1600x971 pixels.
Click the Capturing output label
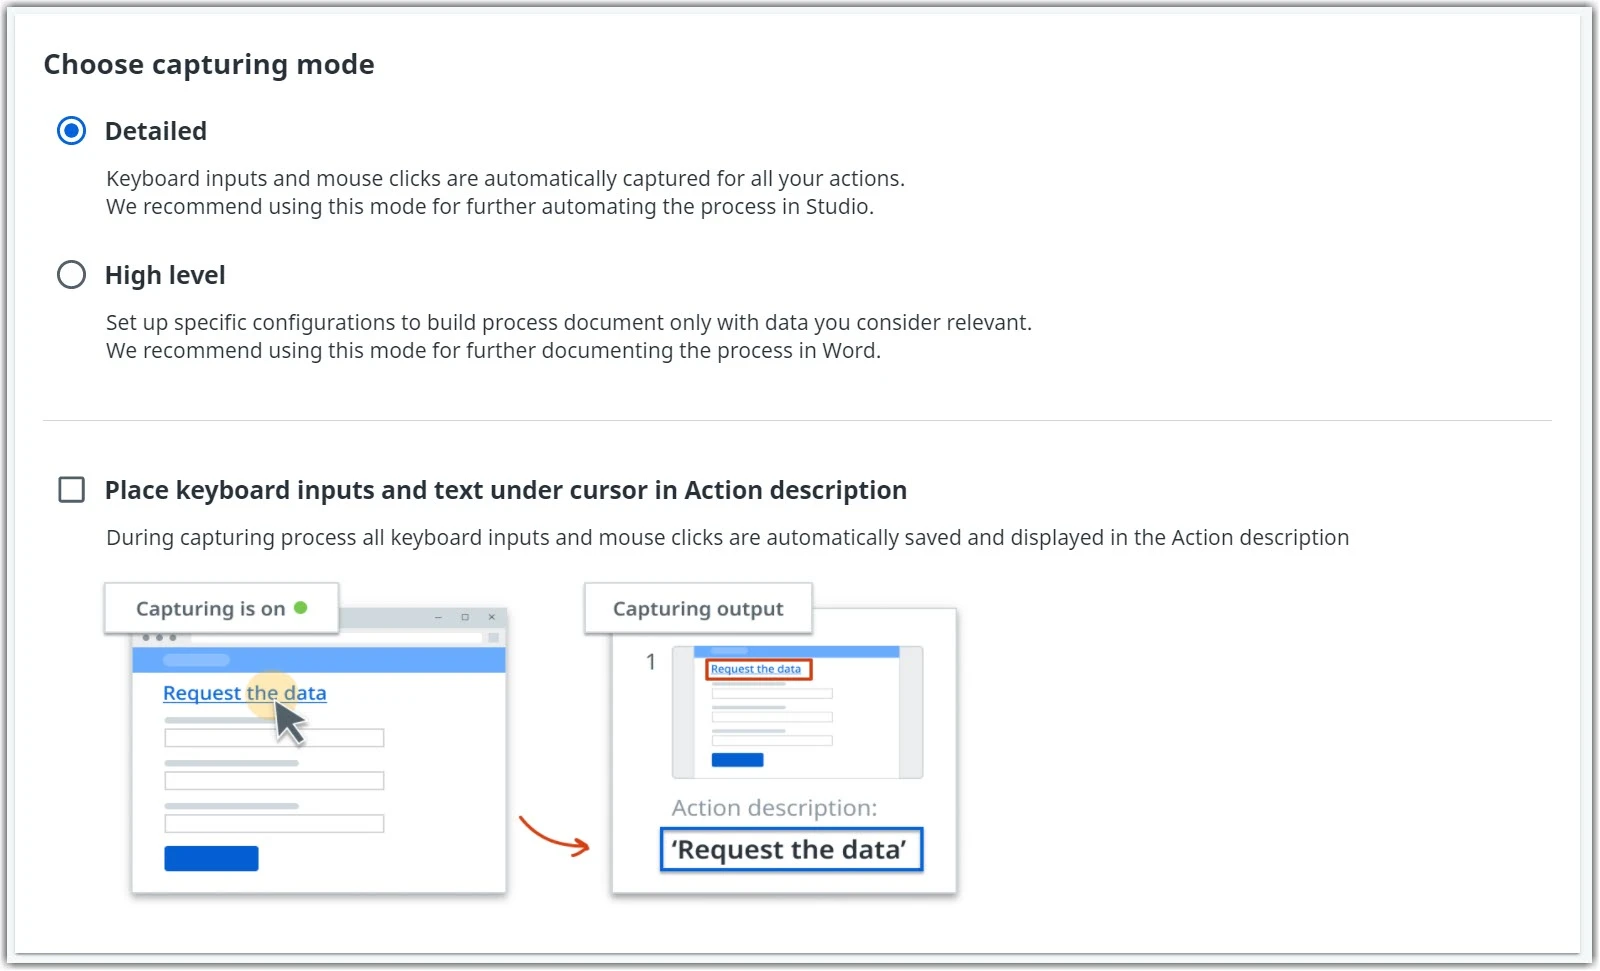point(698,609)
